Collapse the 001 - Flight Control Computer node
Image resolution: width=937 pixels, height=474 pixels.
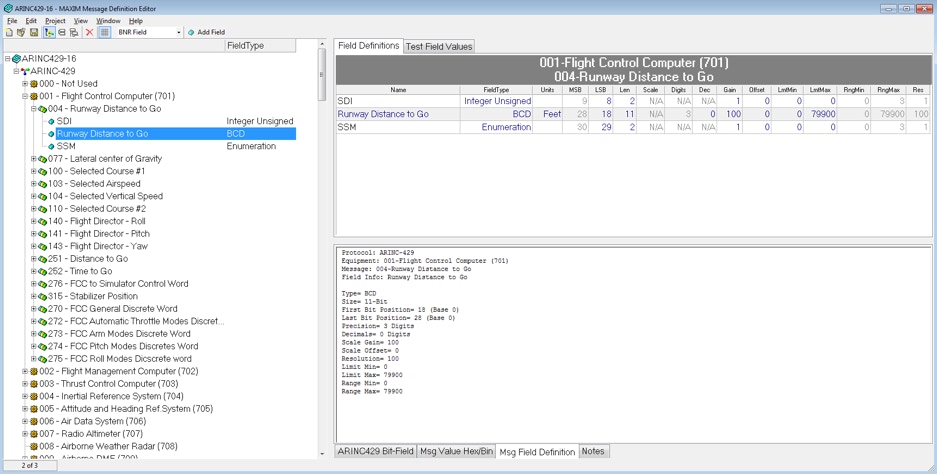click(x=25, y=96)
